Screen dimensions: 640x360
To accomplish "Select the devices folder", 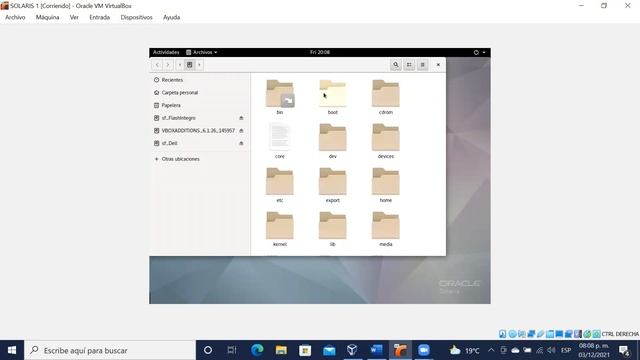I will 386,141.
